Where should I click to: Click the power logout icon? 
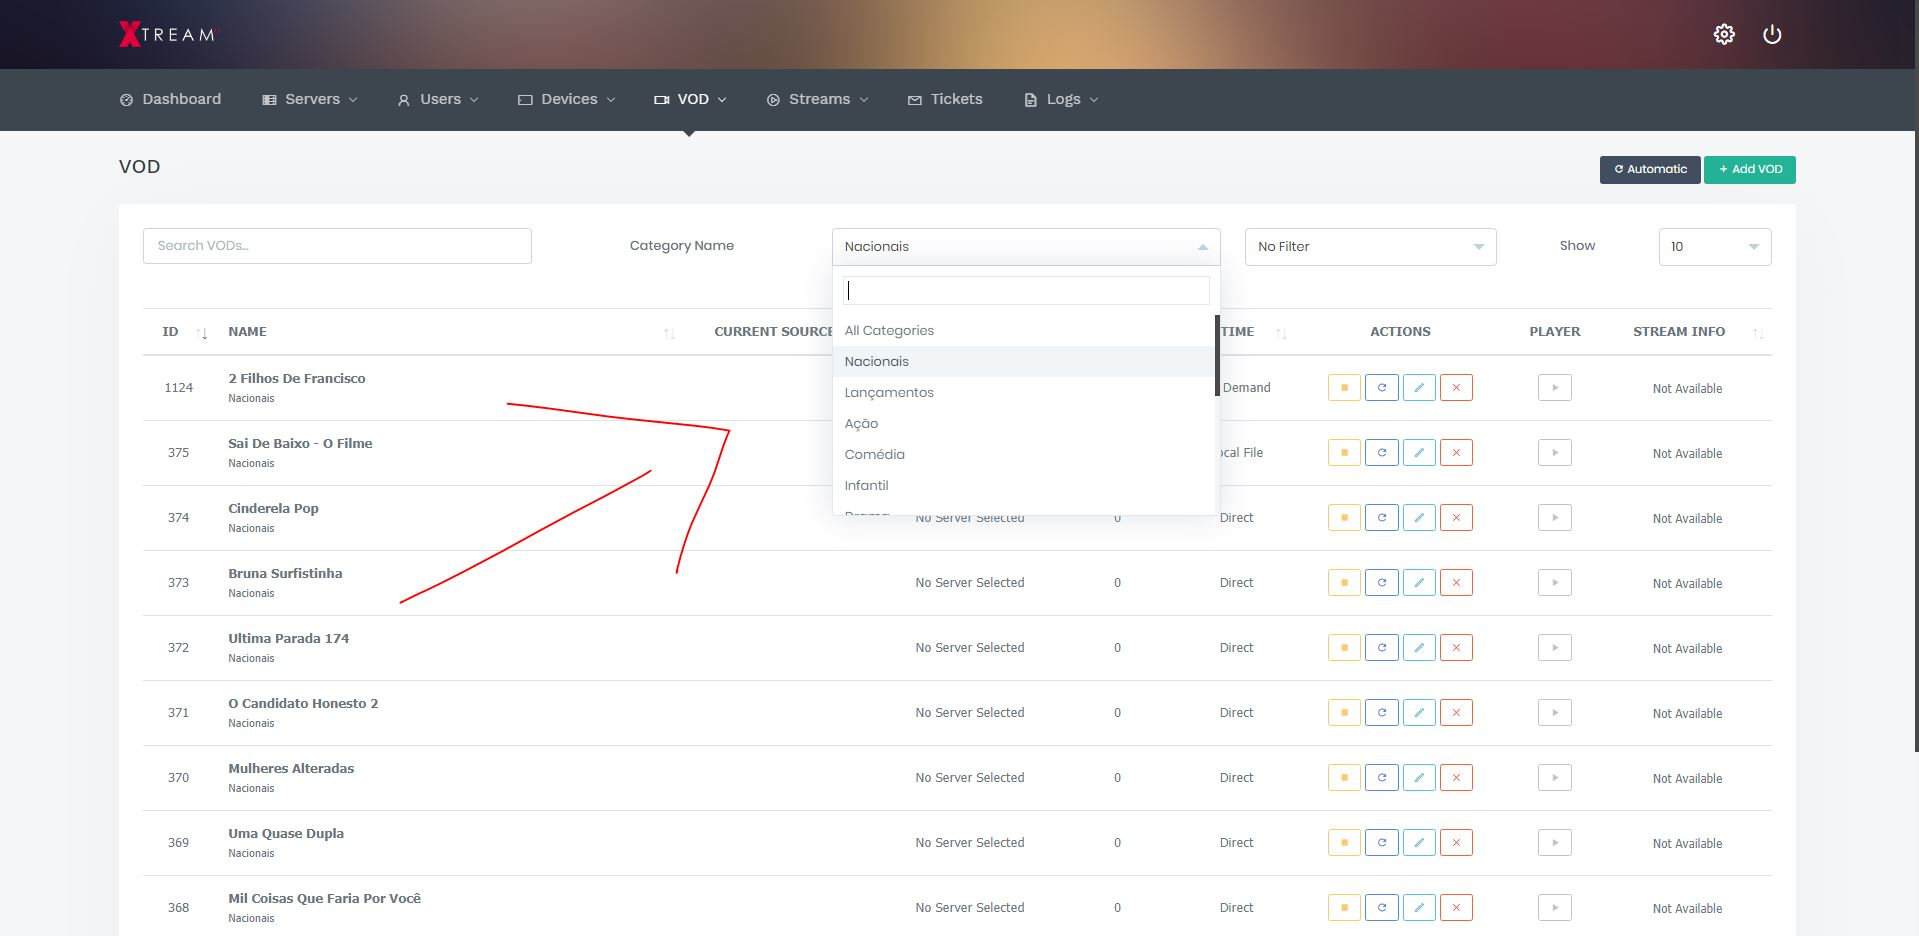(x=1772, y=34)
